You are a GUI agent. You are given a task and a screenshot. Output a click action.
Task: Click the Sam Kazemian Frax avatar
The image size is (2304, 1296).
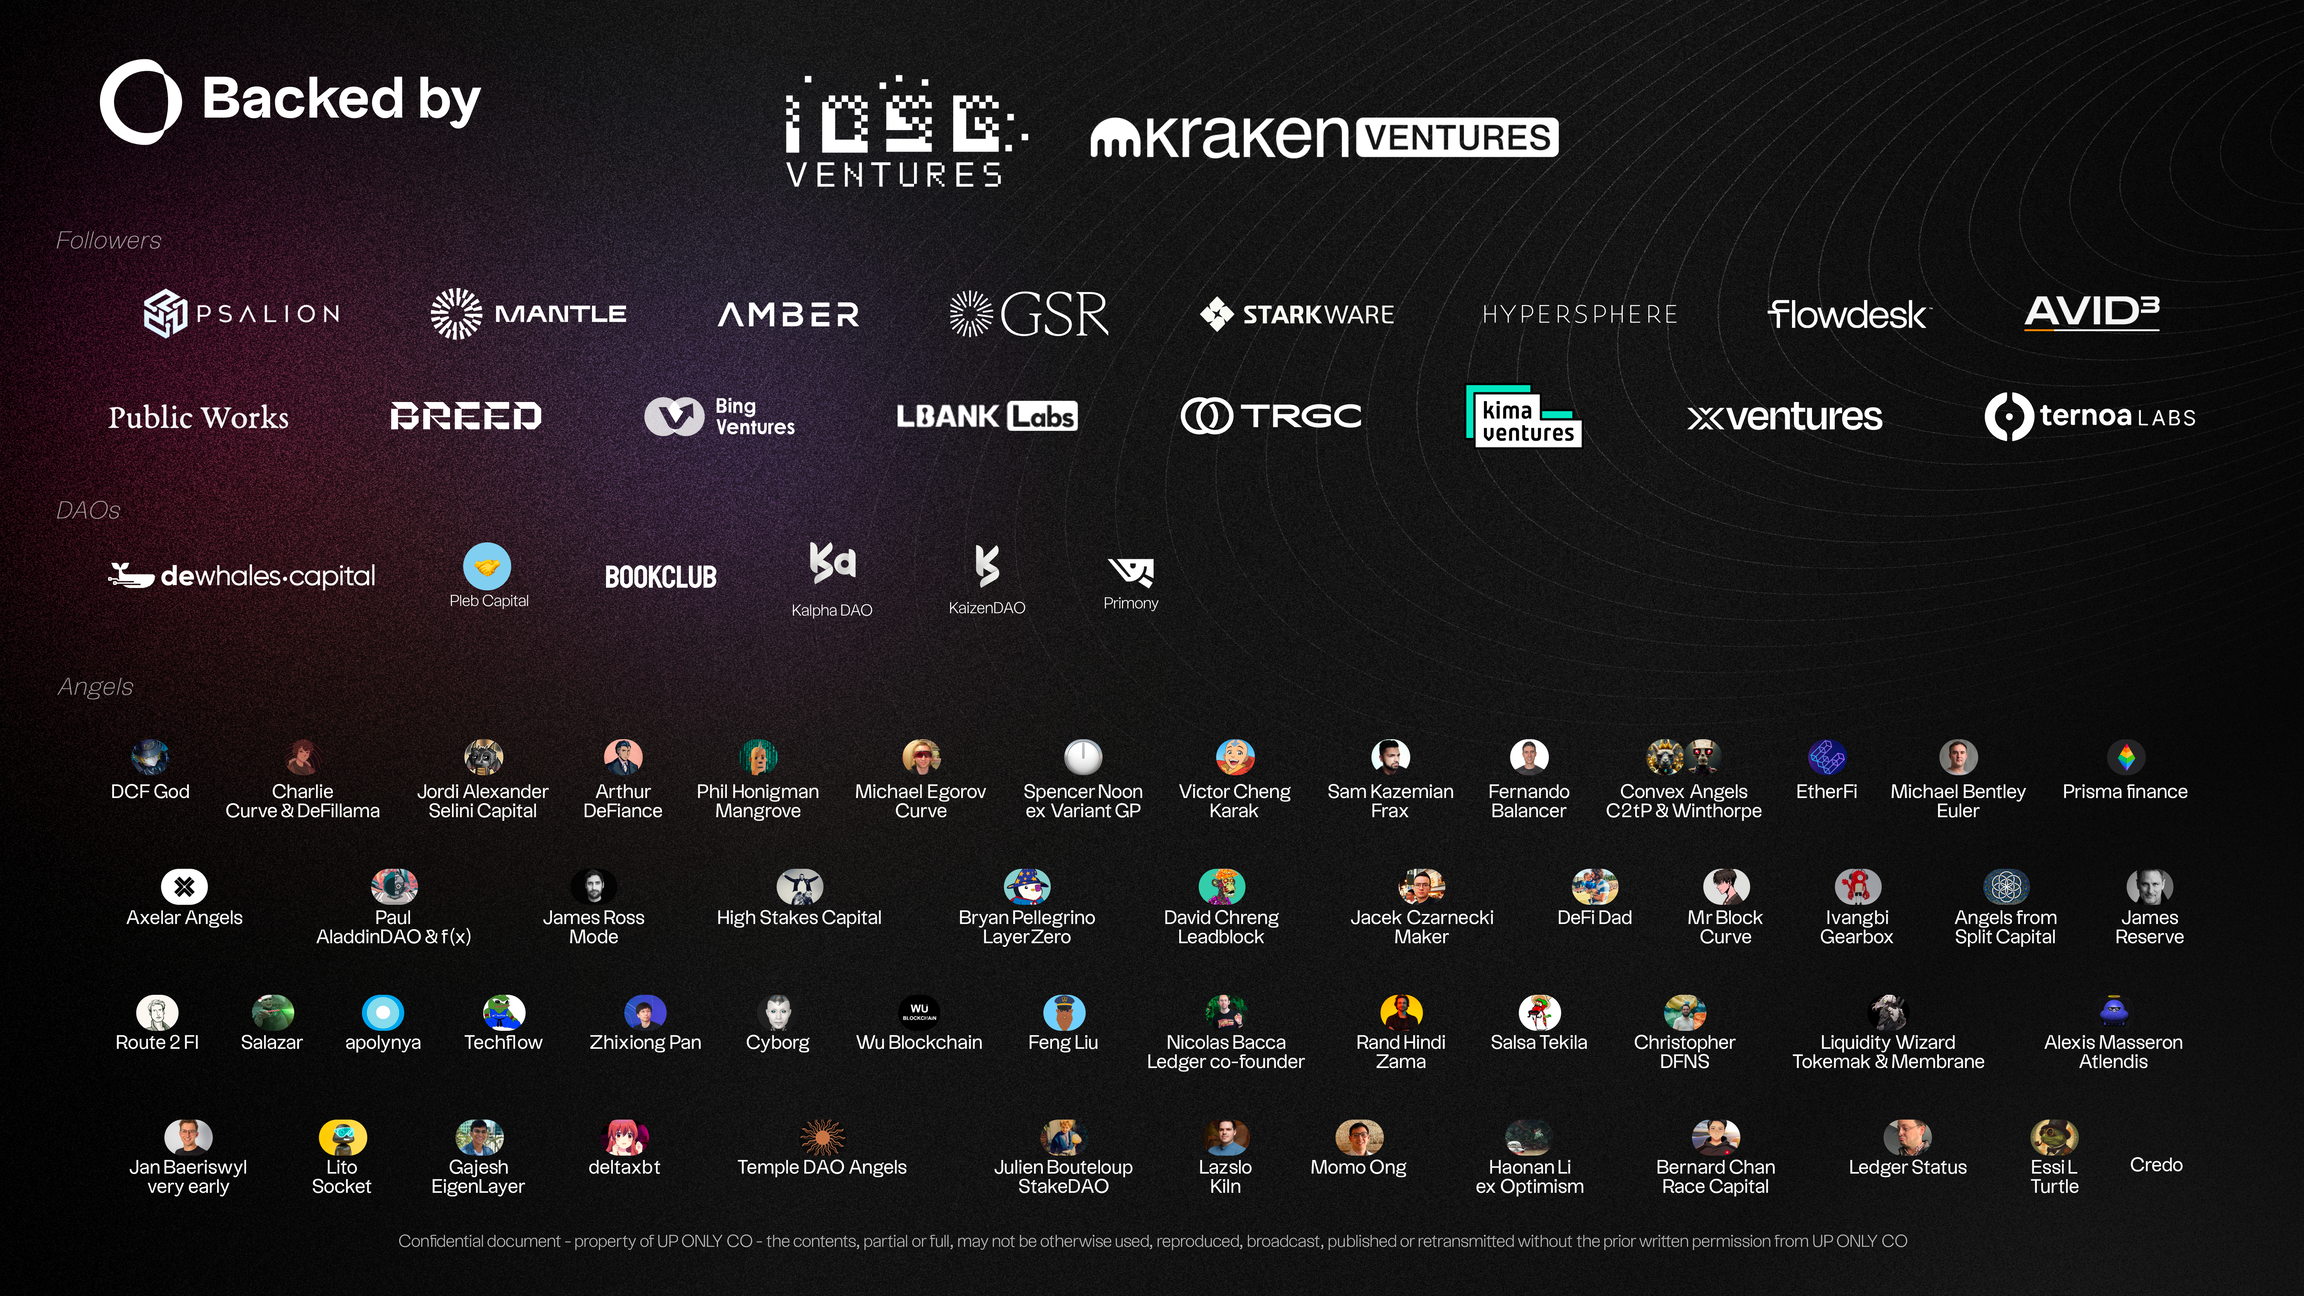(x=1390, y=757)
